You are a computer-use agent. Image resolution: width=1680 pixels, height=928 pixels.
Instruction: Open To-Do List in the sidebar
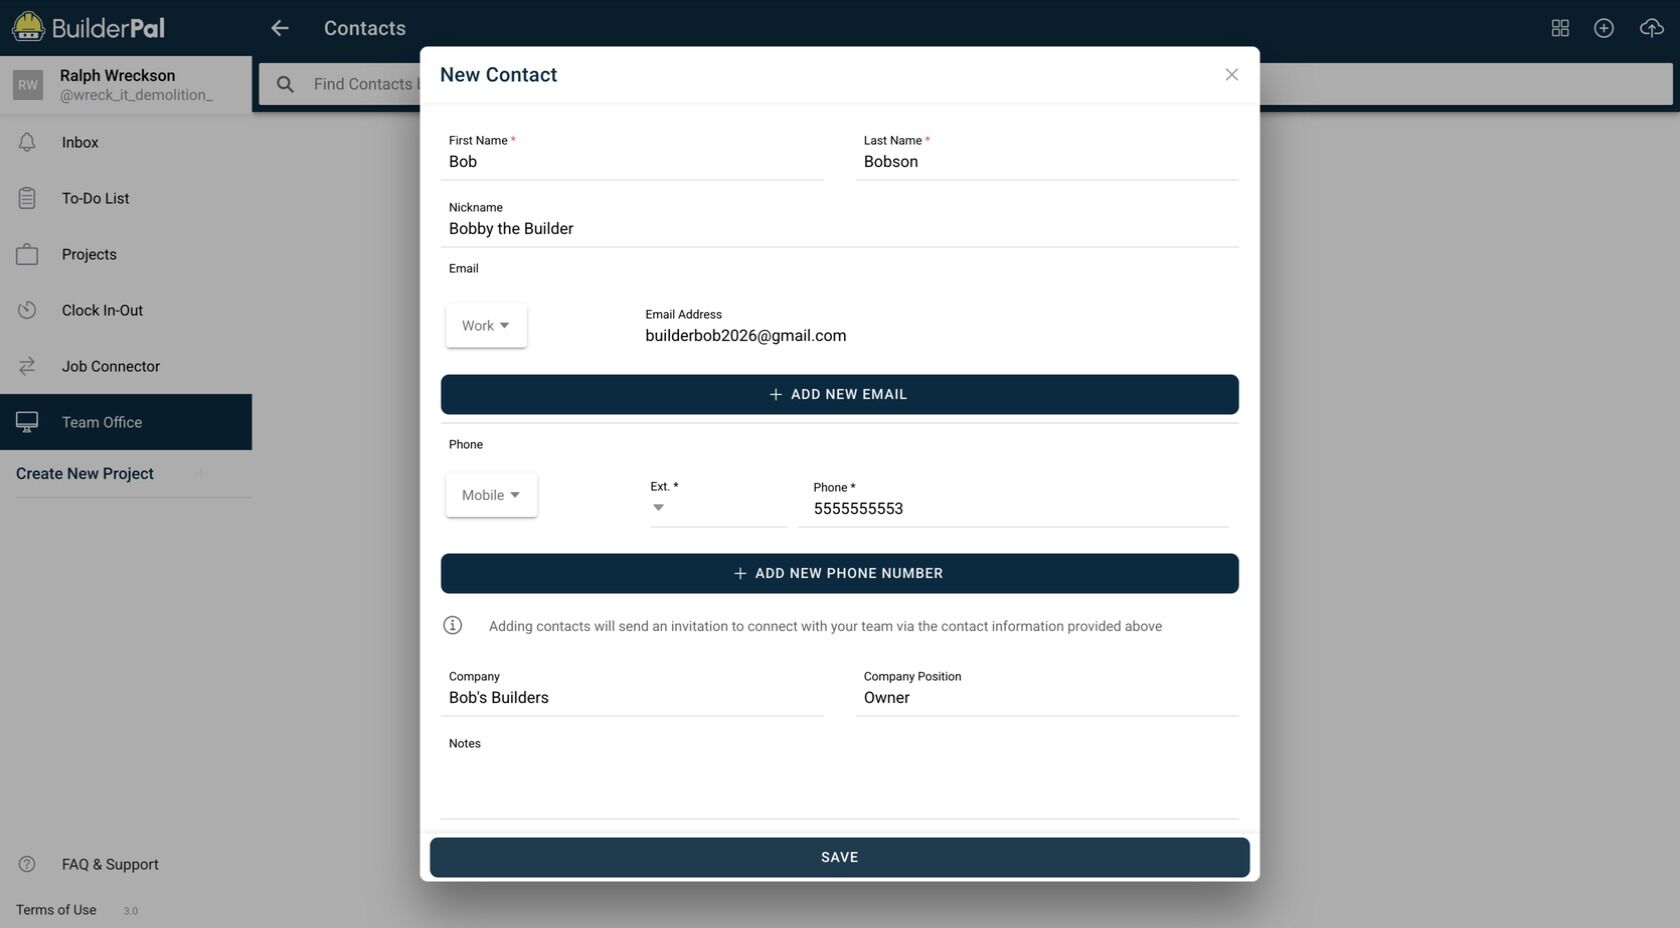click(126, 198)
